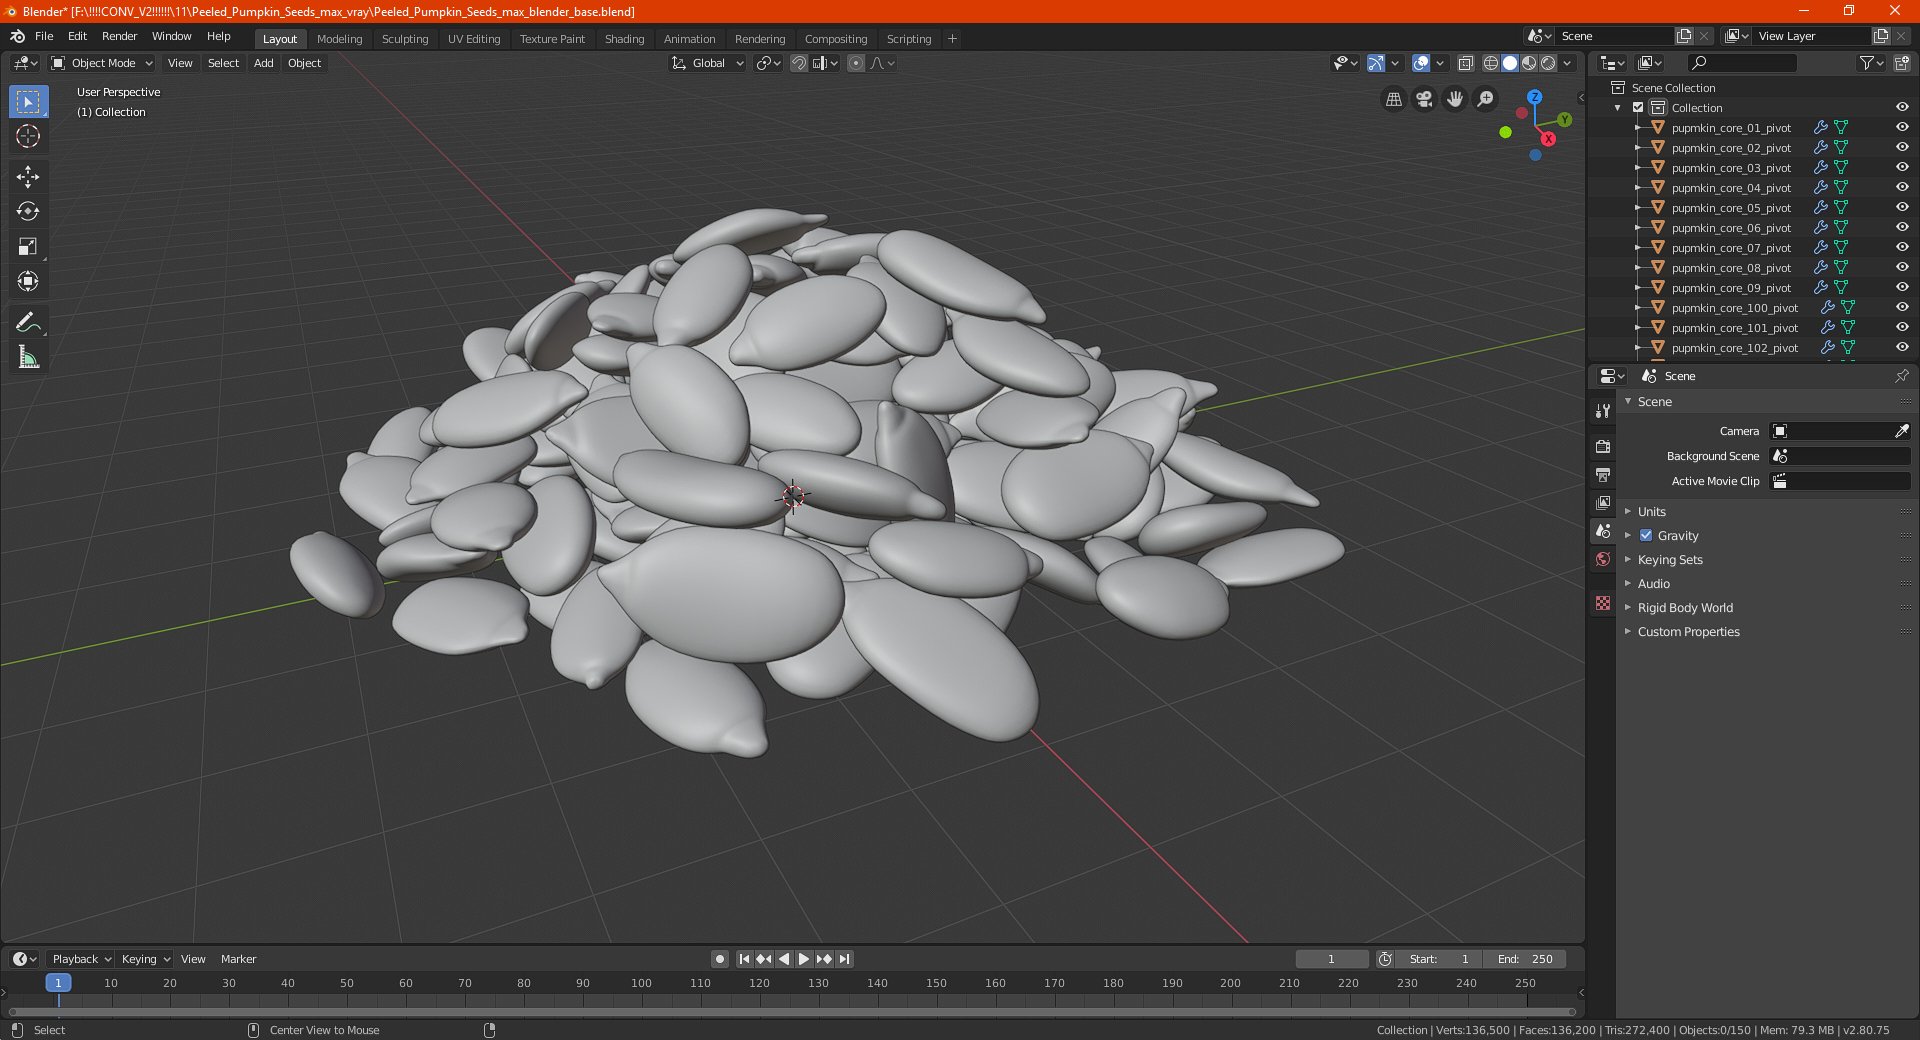The image size is (1920, 1040).
Task: Select the Transform tool
Action: coord(28,281)
